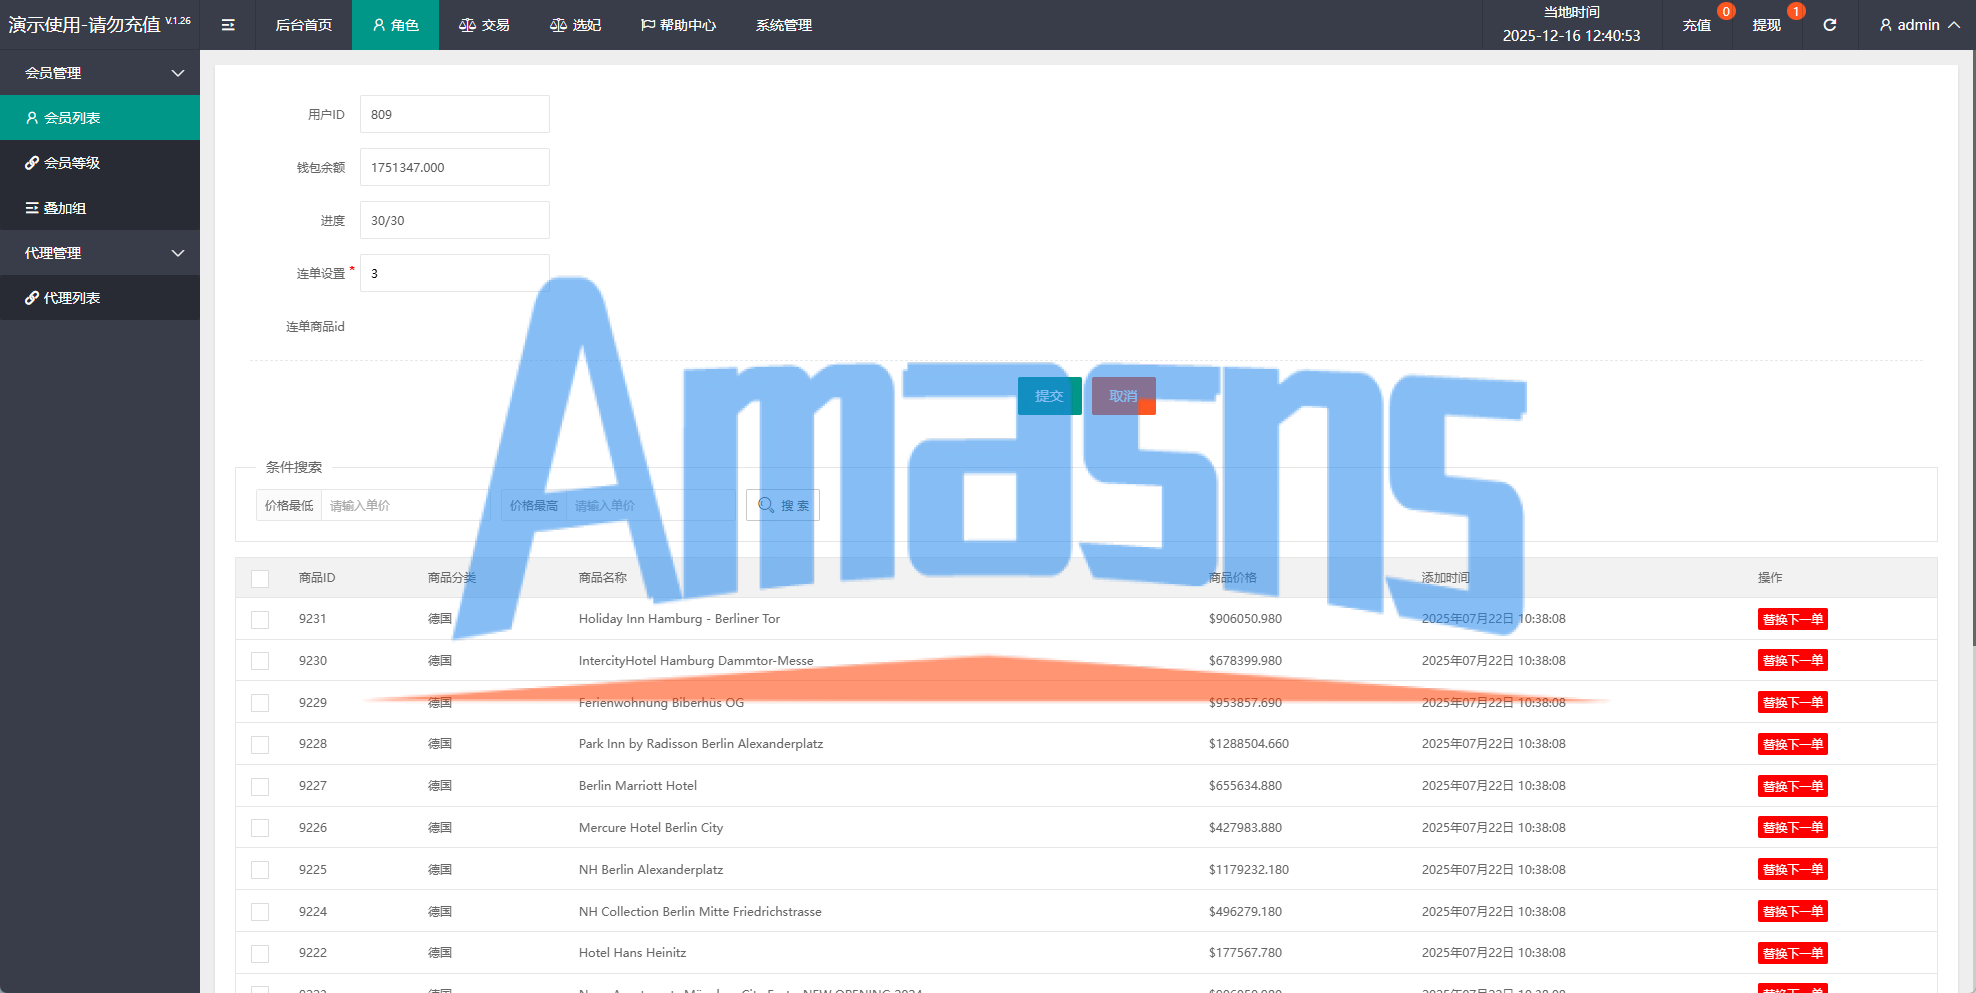Open 会员等级 in the sidebar

(x=100, y=163)
